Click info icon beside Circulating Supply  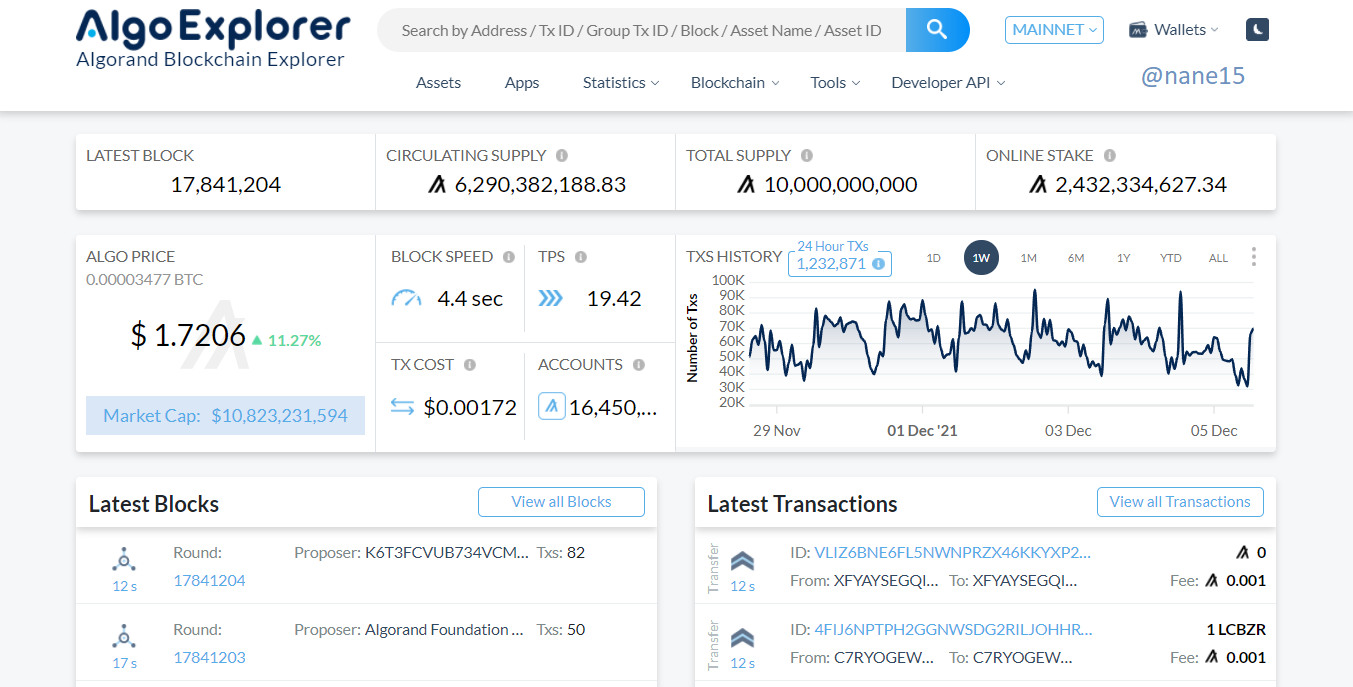pos(562,156)
